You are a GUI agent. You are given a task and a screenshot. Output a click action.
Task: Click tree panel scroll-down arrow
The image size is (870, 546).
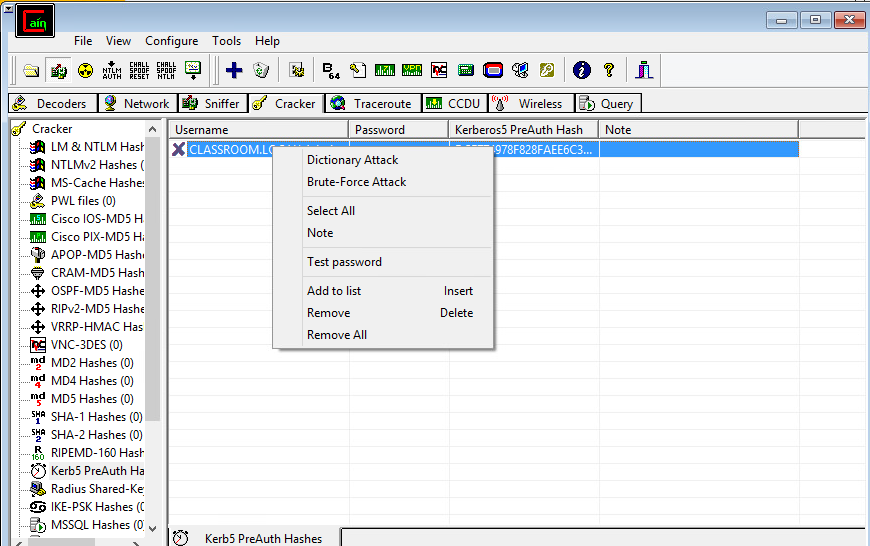pos(153,529)
